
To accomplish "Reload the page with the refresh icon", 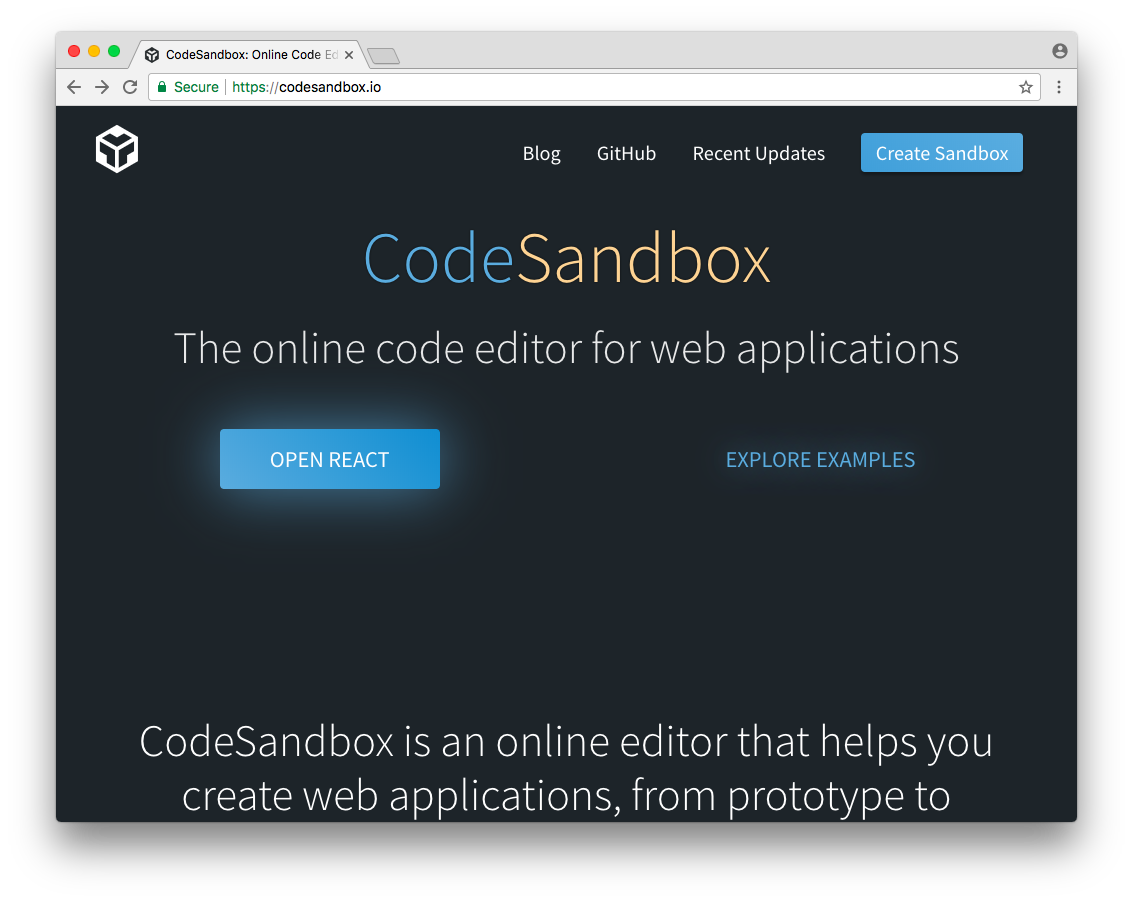I will 130,87.
